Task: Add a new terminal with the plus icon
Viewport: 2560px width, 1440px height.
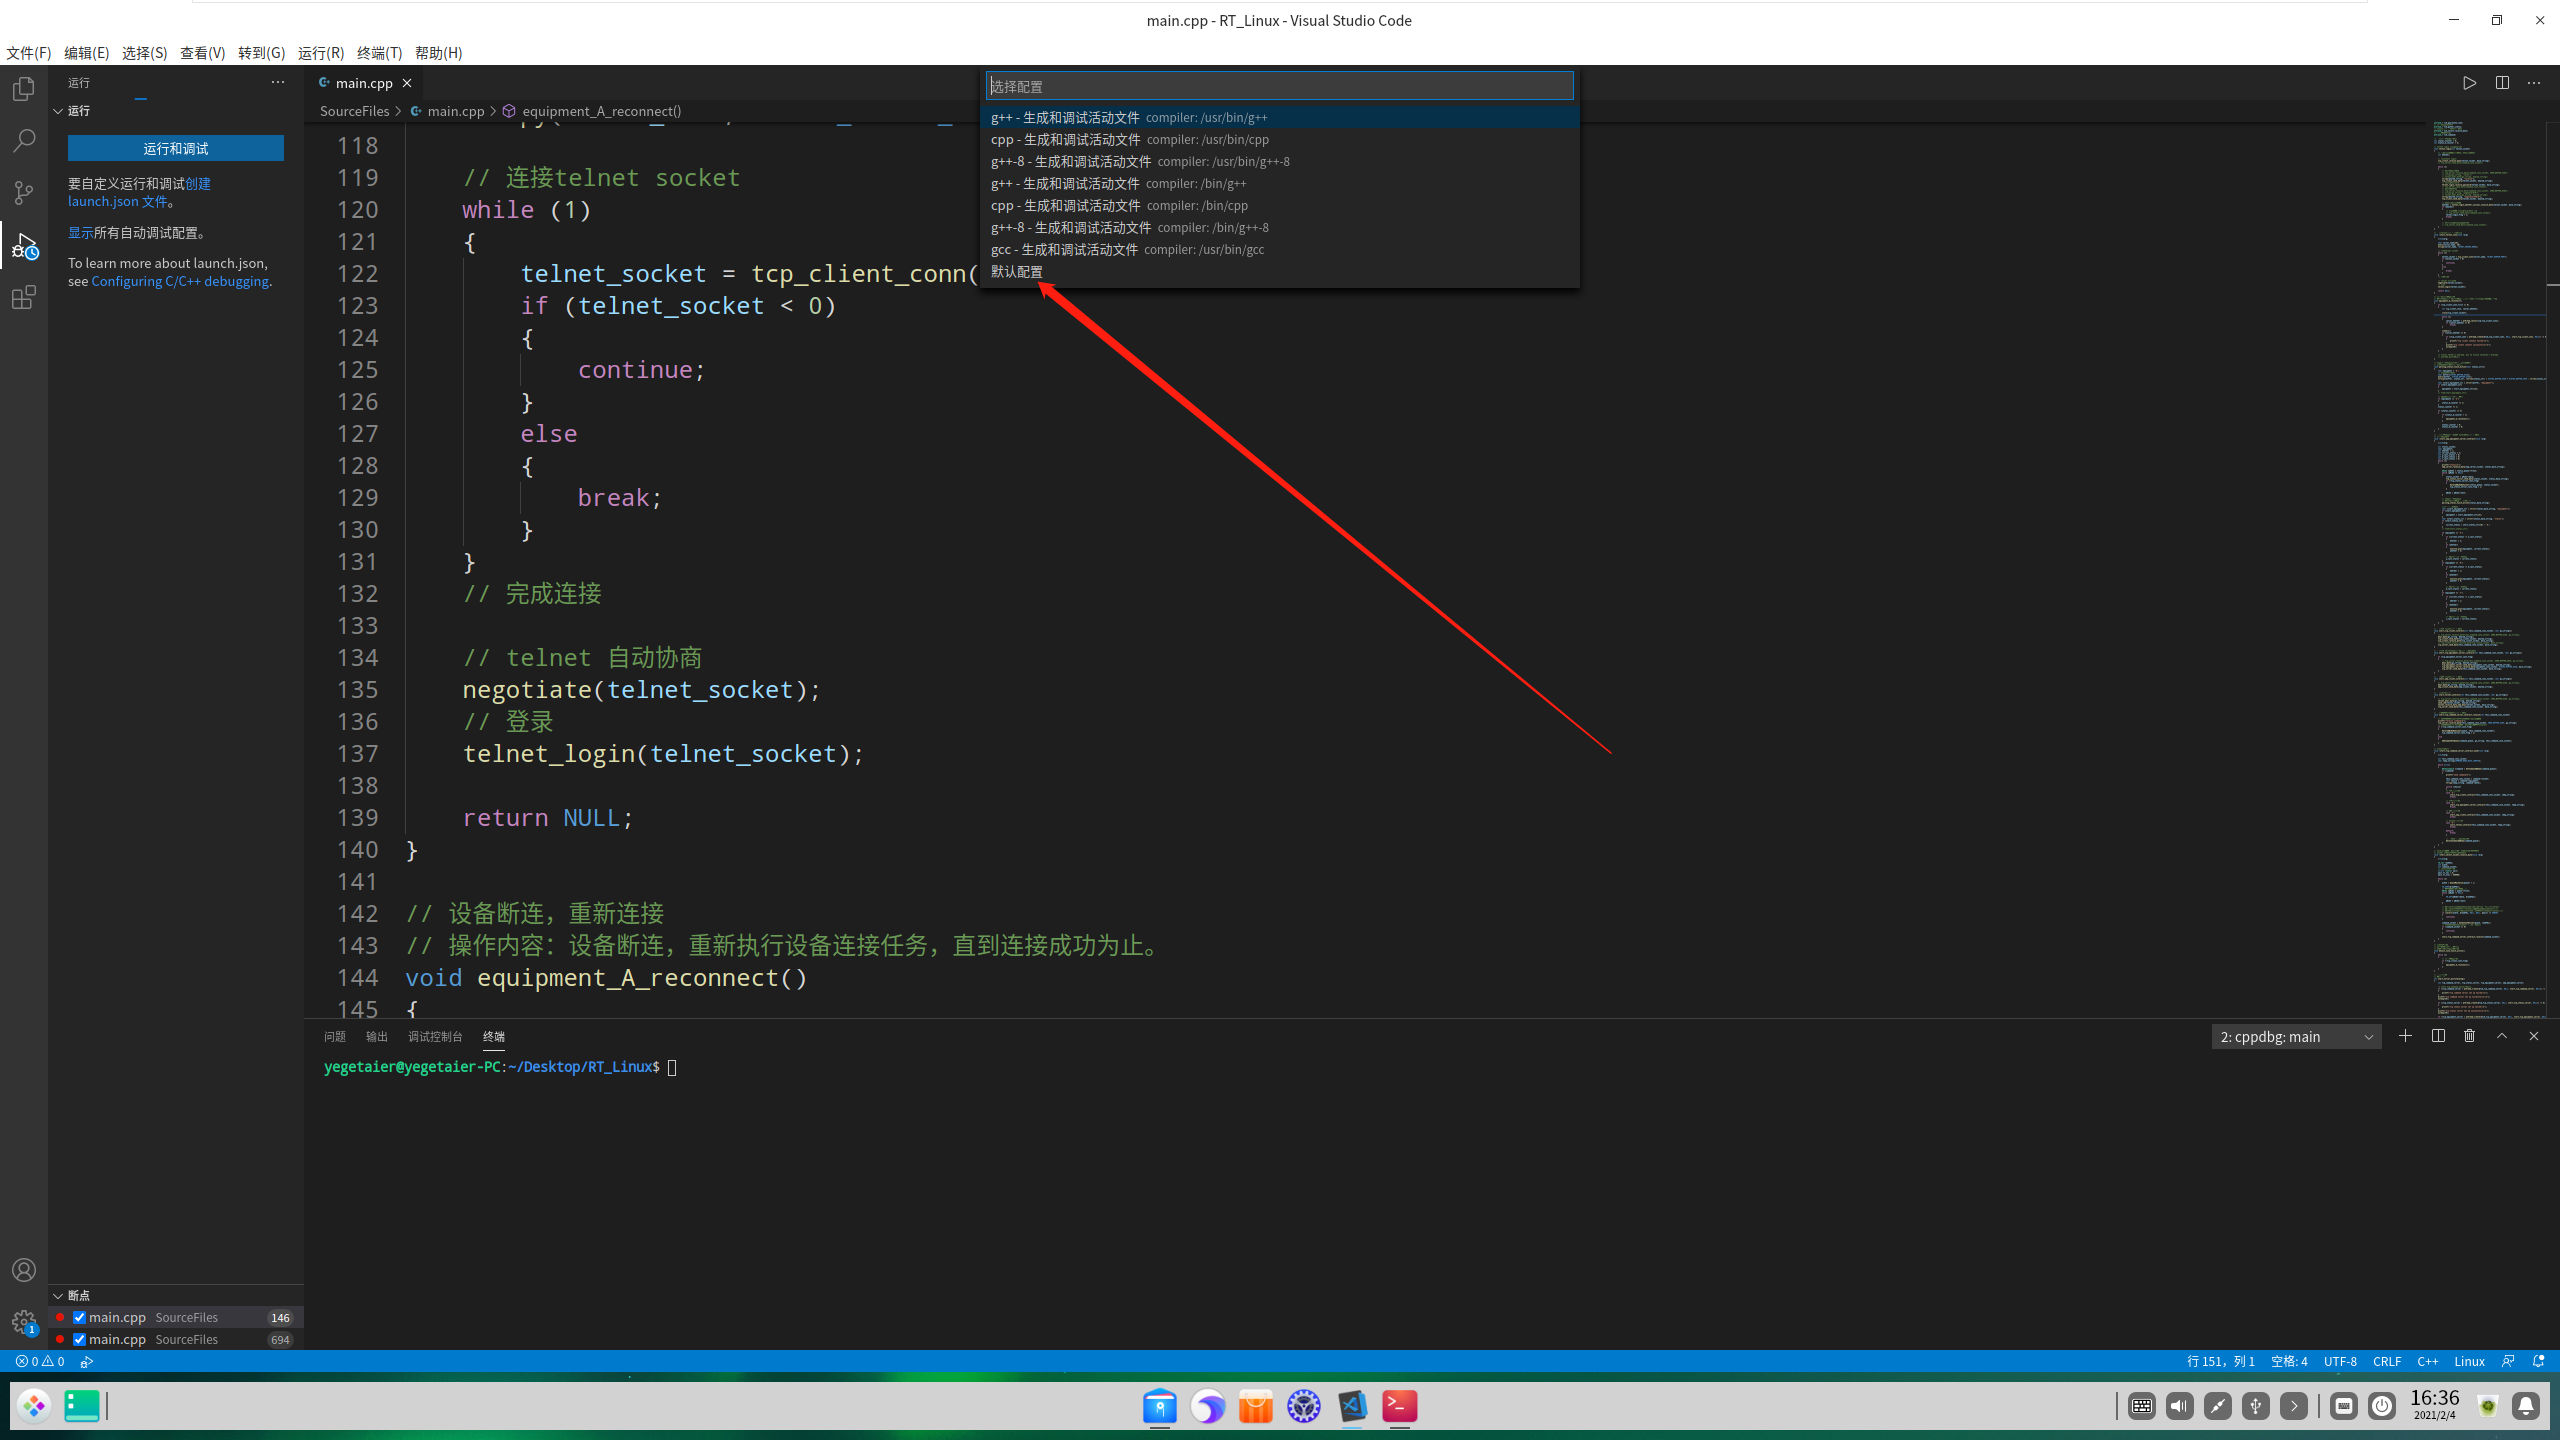Action: tap(2405, 1036)
